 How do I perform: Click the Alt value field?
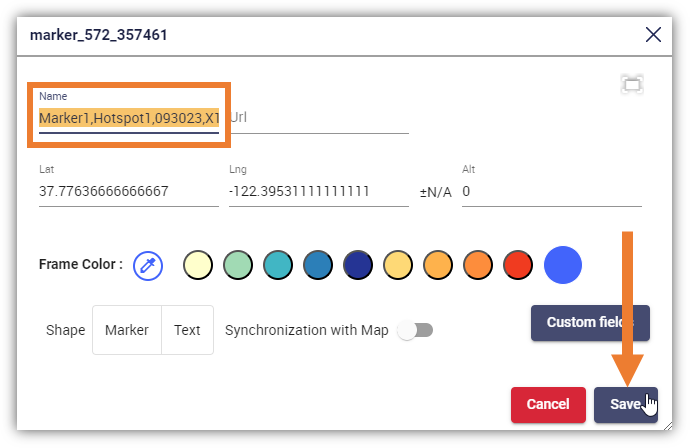tap(552, 191)
